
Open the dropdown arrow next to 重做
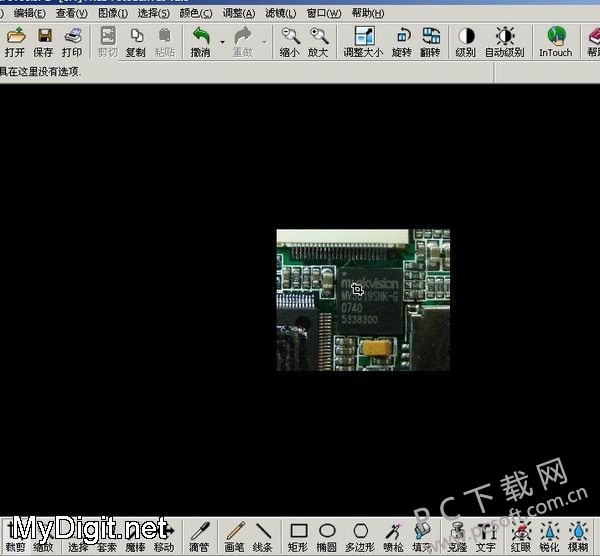point(264,42)
